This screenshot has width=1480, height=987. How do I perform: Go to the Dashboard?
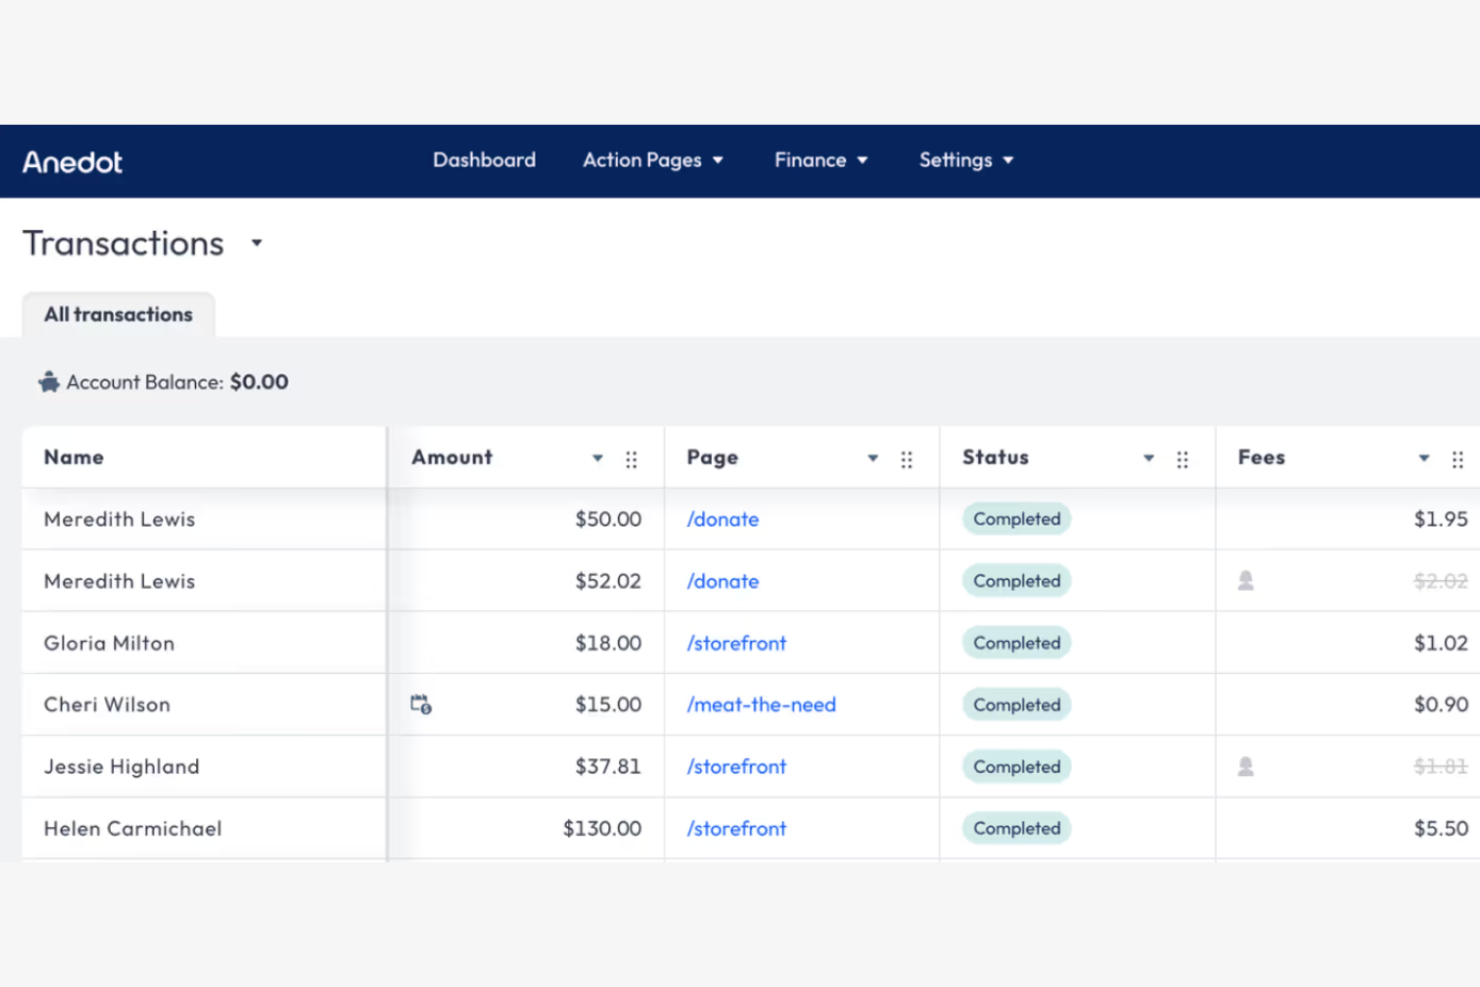484,160
